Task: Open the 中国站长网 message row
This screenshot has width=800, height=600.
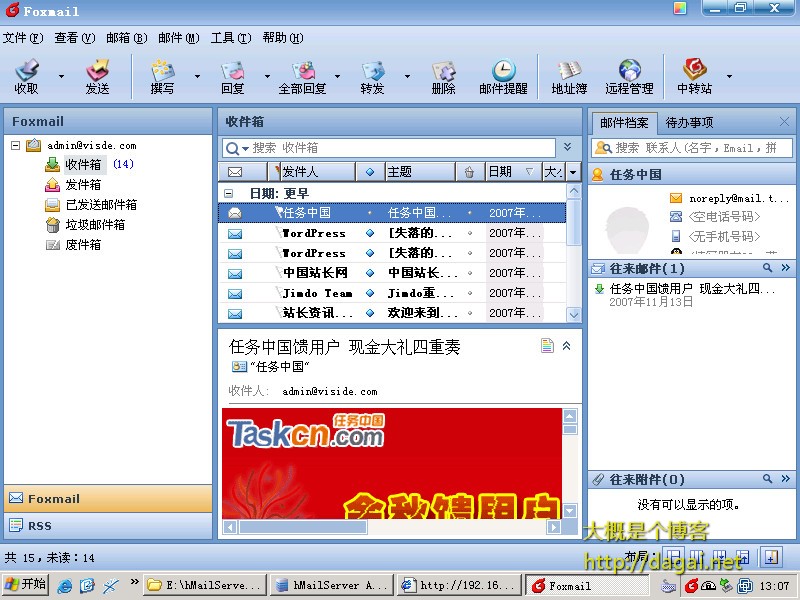Action: (x=392, y=273)
